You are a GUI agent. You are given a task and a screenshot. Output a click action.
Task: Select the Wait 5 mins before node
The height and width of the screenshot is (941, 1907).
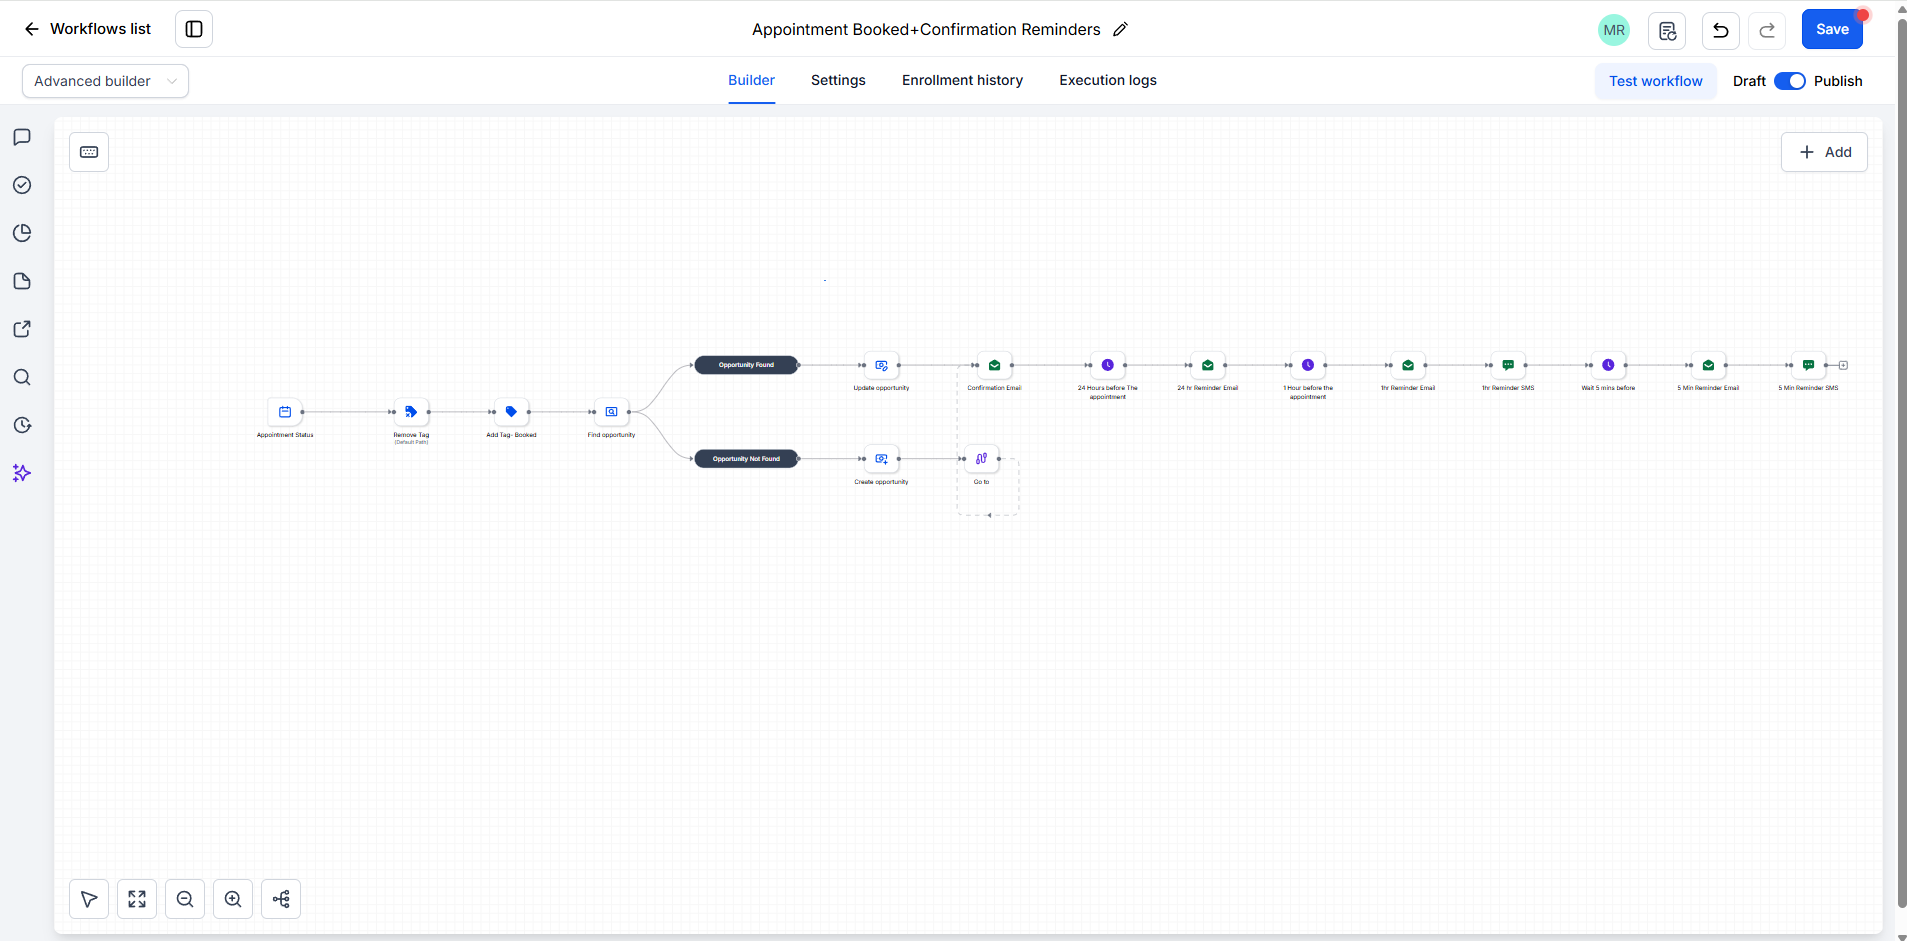point(1608,365)
